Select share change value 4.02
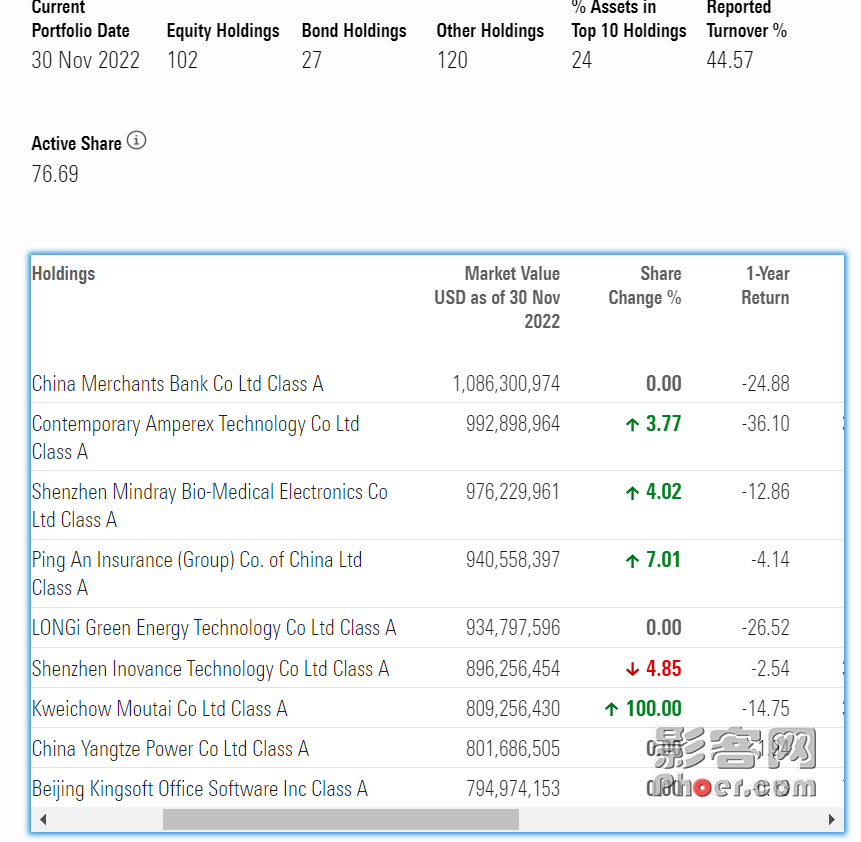 click(663, 492)
